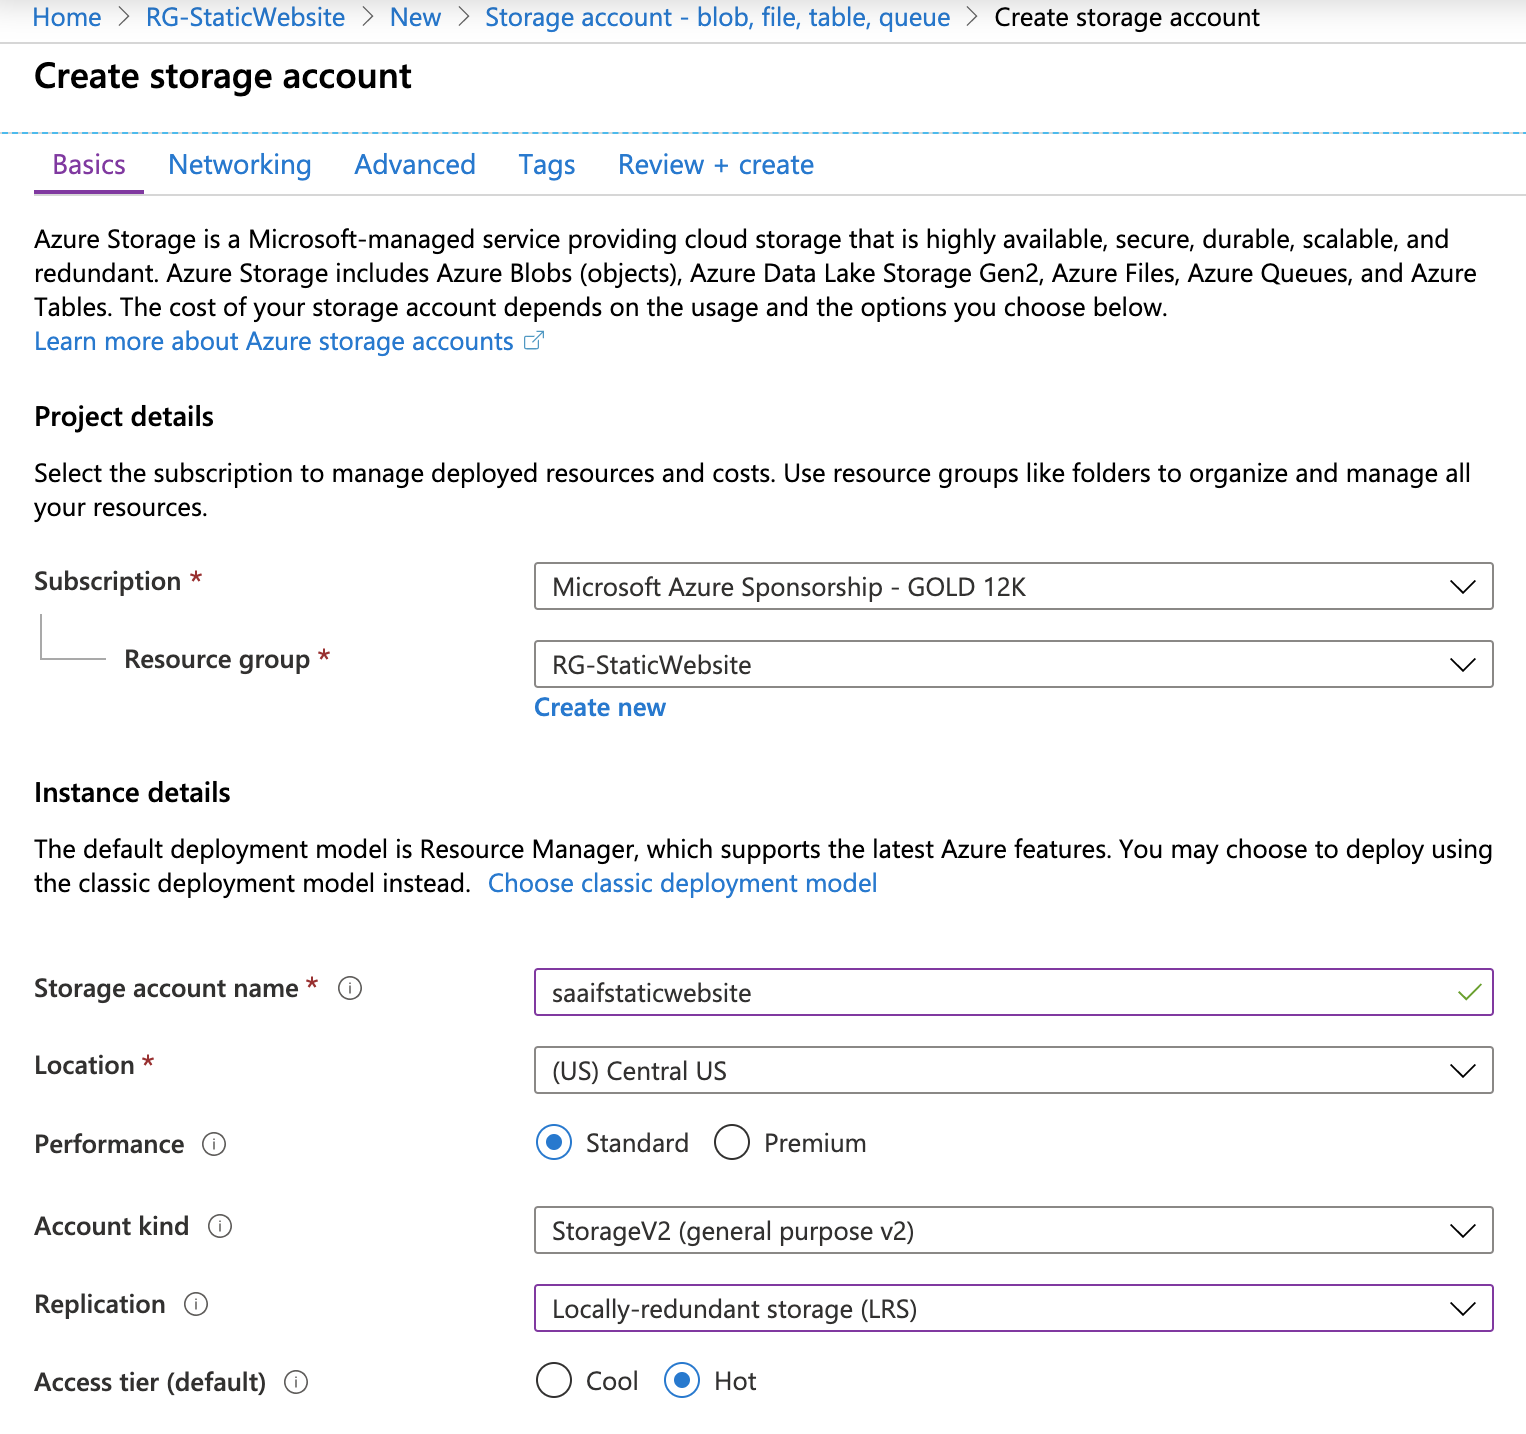Open the Location dropdown
The image size is (1526, 1434).
point(1013,1070)
